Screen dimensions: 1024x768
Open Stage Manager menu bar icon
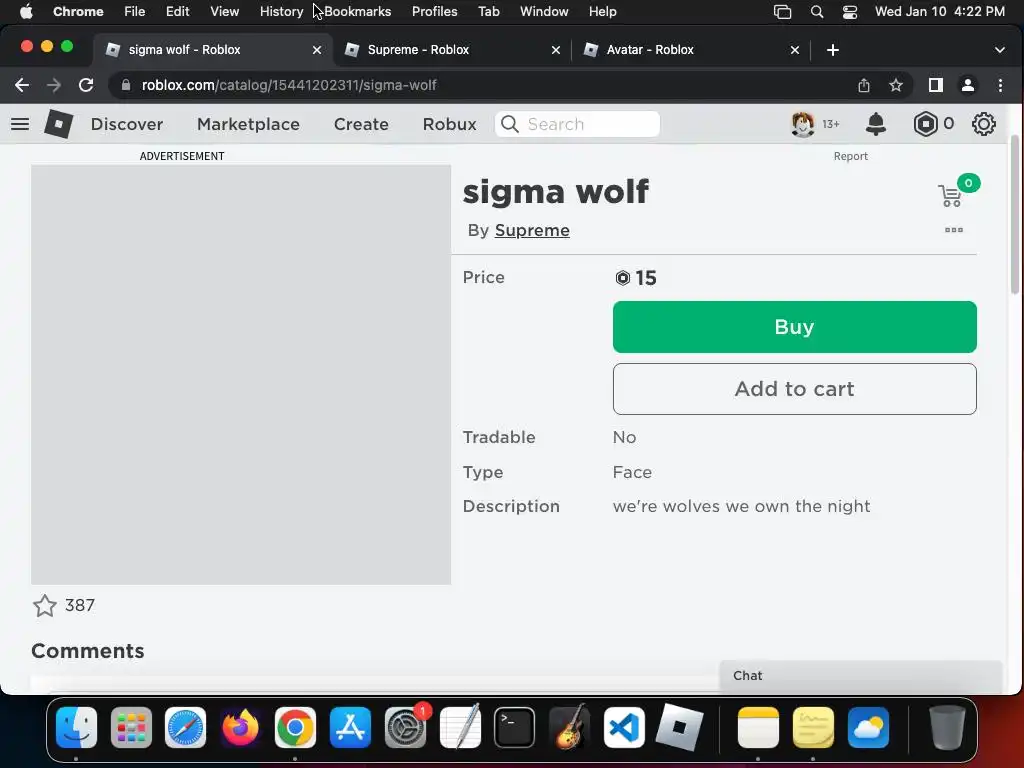tap(782, 12)
